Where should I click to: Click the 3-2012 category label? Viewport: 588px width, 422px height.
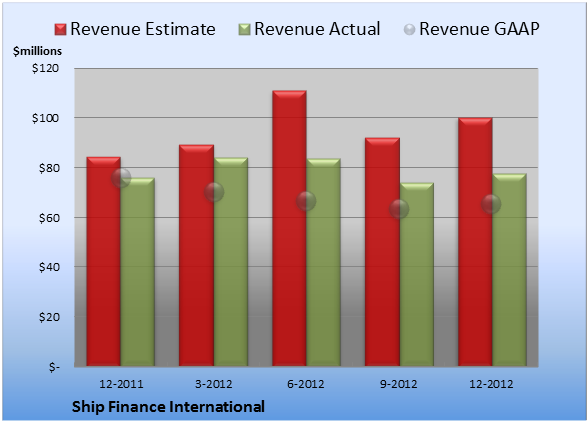pos(214,384)
